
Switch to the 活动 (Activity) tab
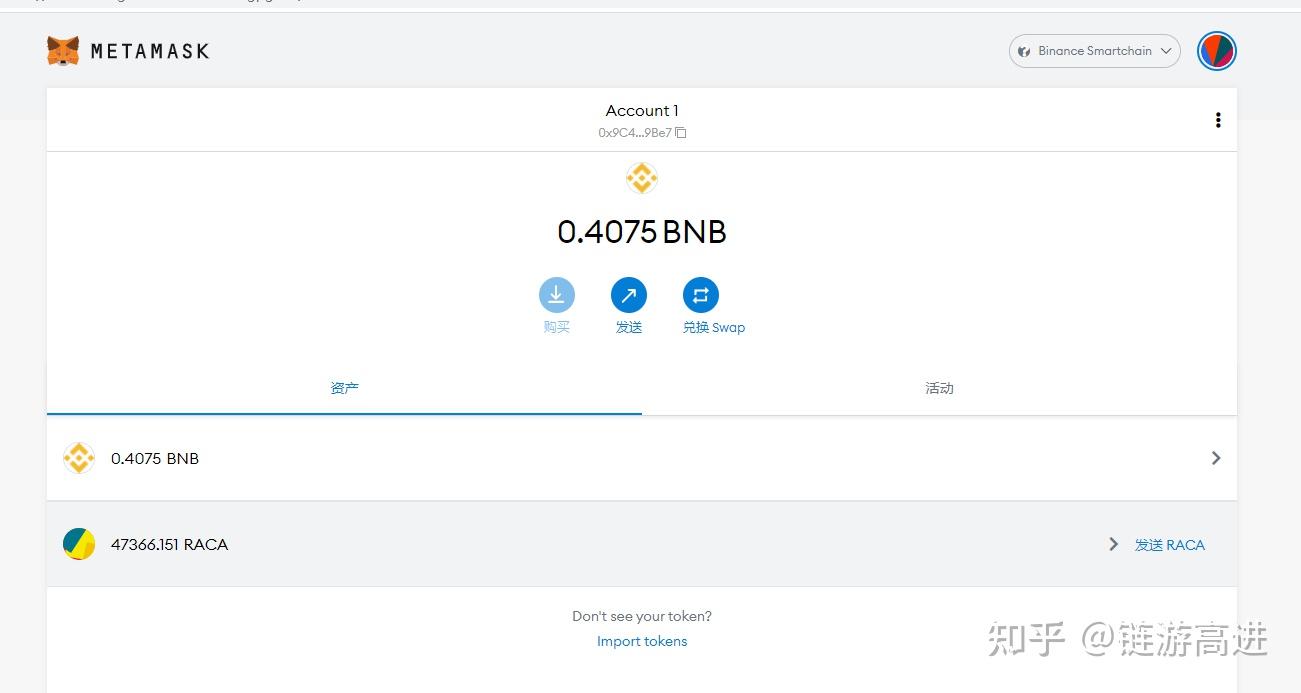(x=939, y=389)
